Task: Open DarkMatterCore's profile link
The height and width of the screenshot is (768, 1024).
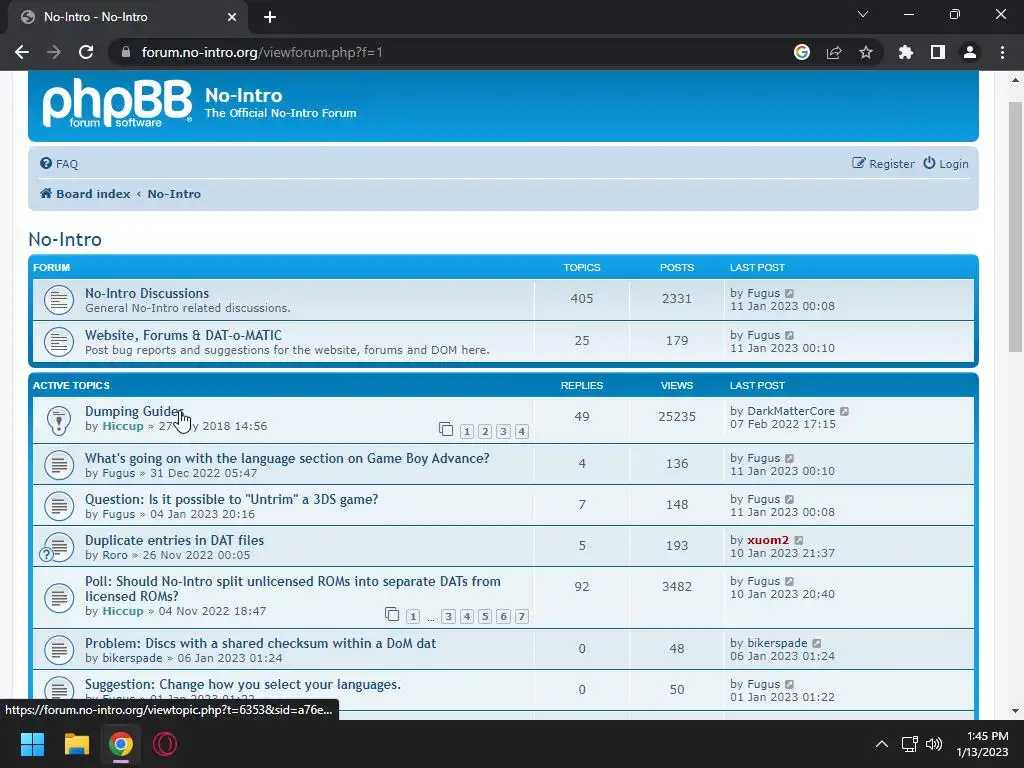Action: click(791, 411)
